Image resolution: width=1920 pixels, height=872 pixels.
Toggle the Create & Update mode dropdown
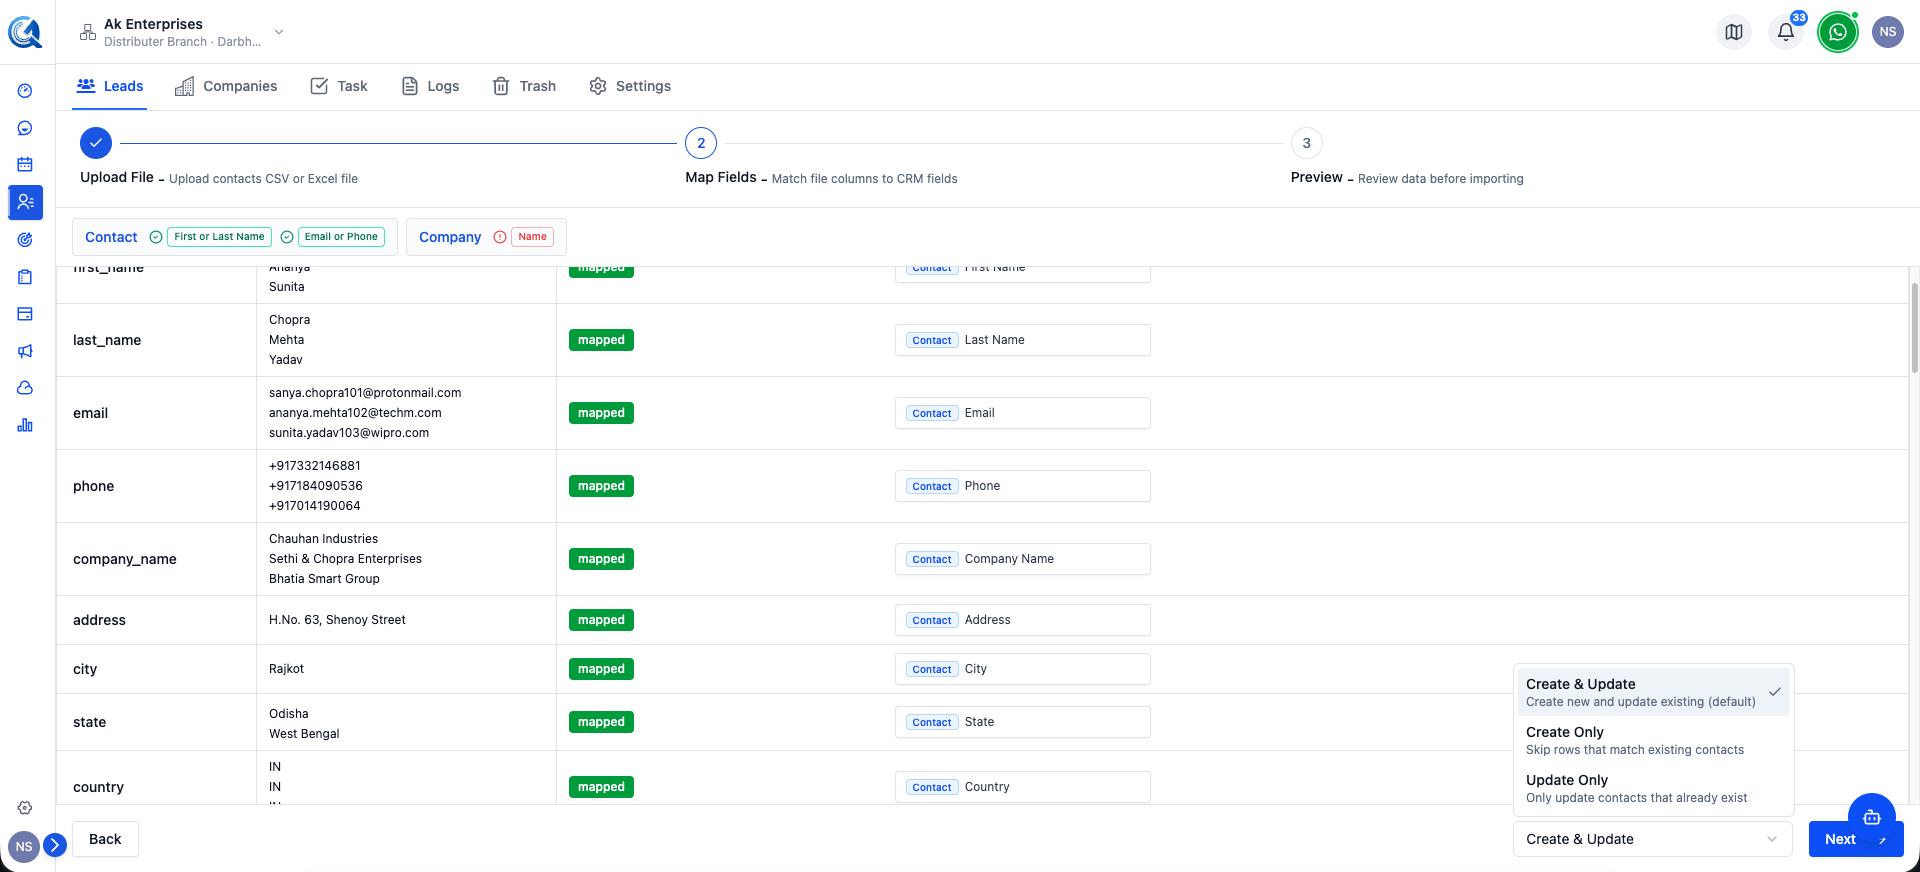[1653, 839]
